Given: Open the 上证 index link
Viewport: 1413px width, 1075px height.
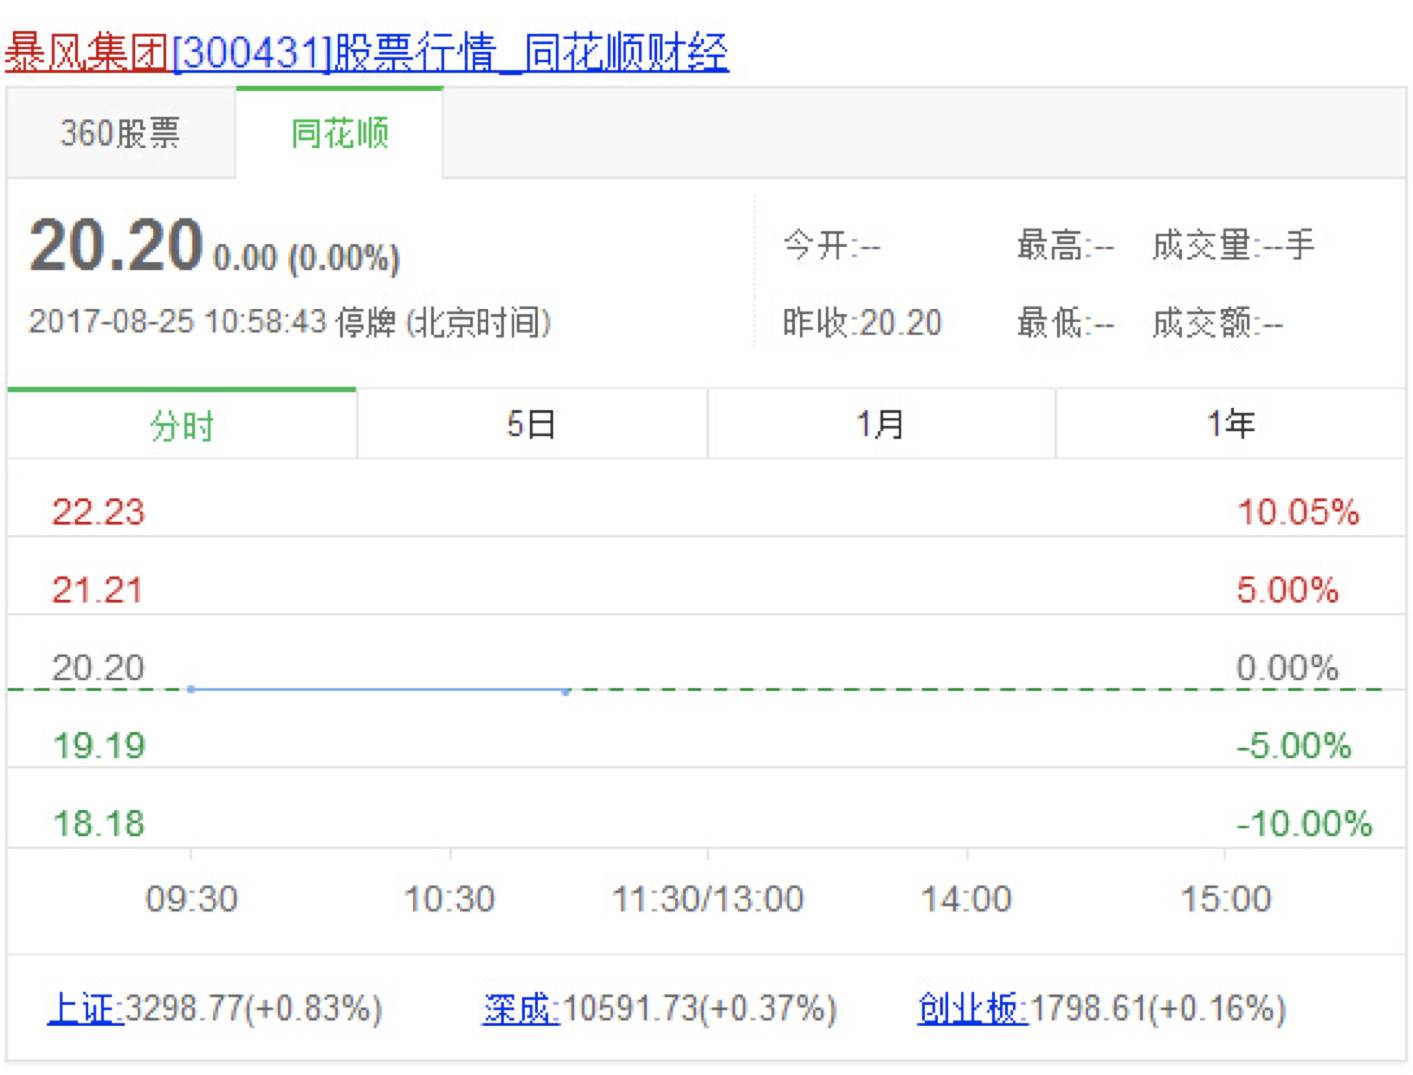Looking at the screenshot, I should pos(85,1008).
